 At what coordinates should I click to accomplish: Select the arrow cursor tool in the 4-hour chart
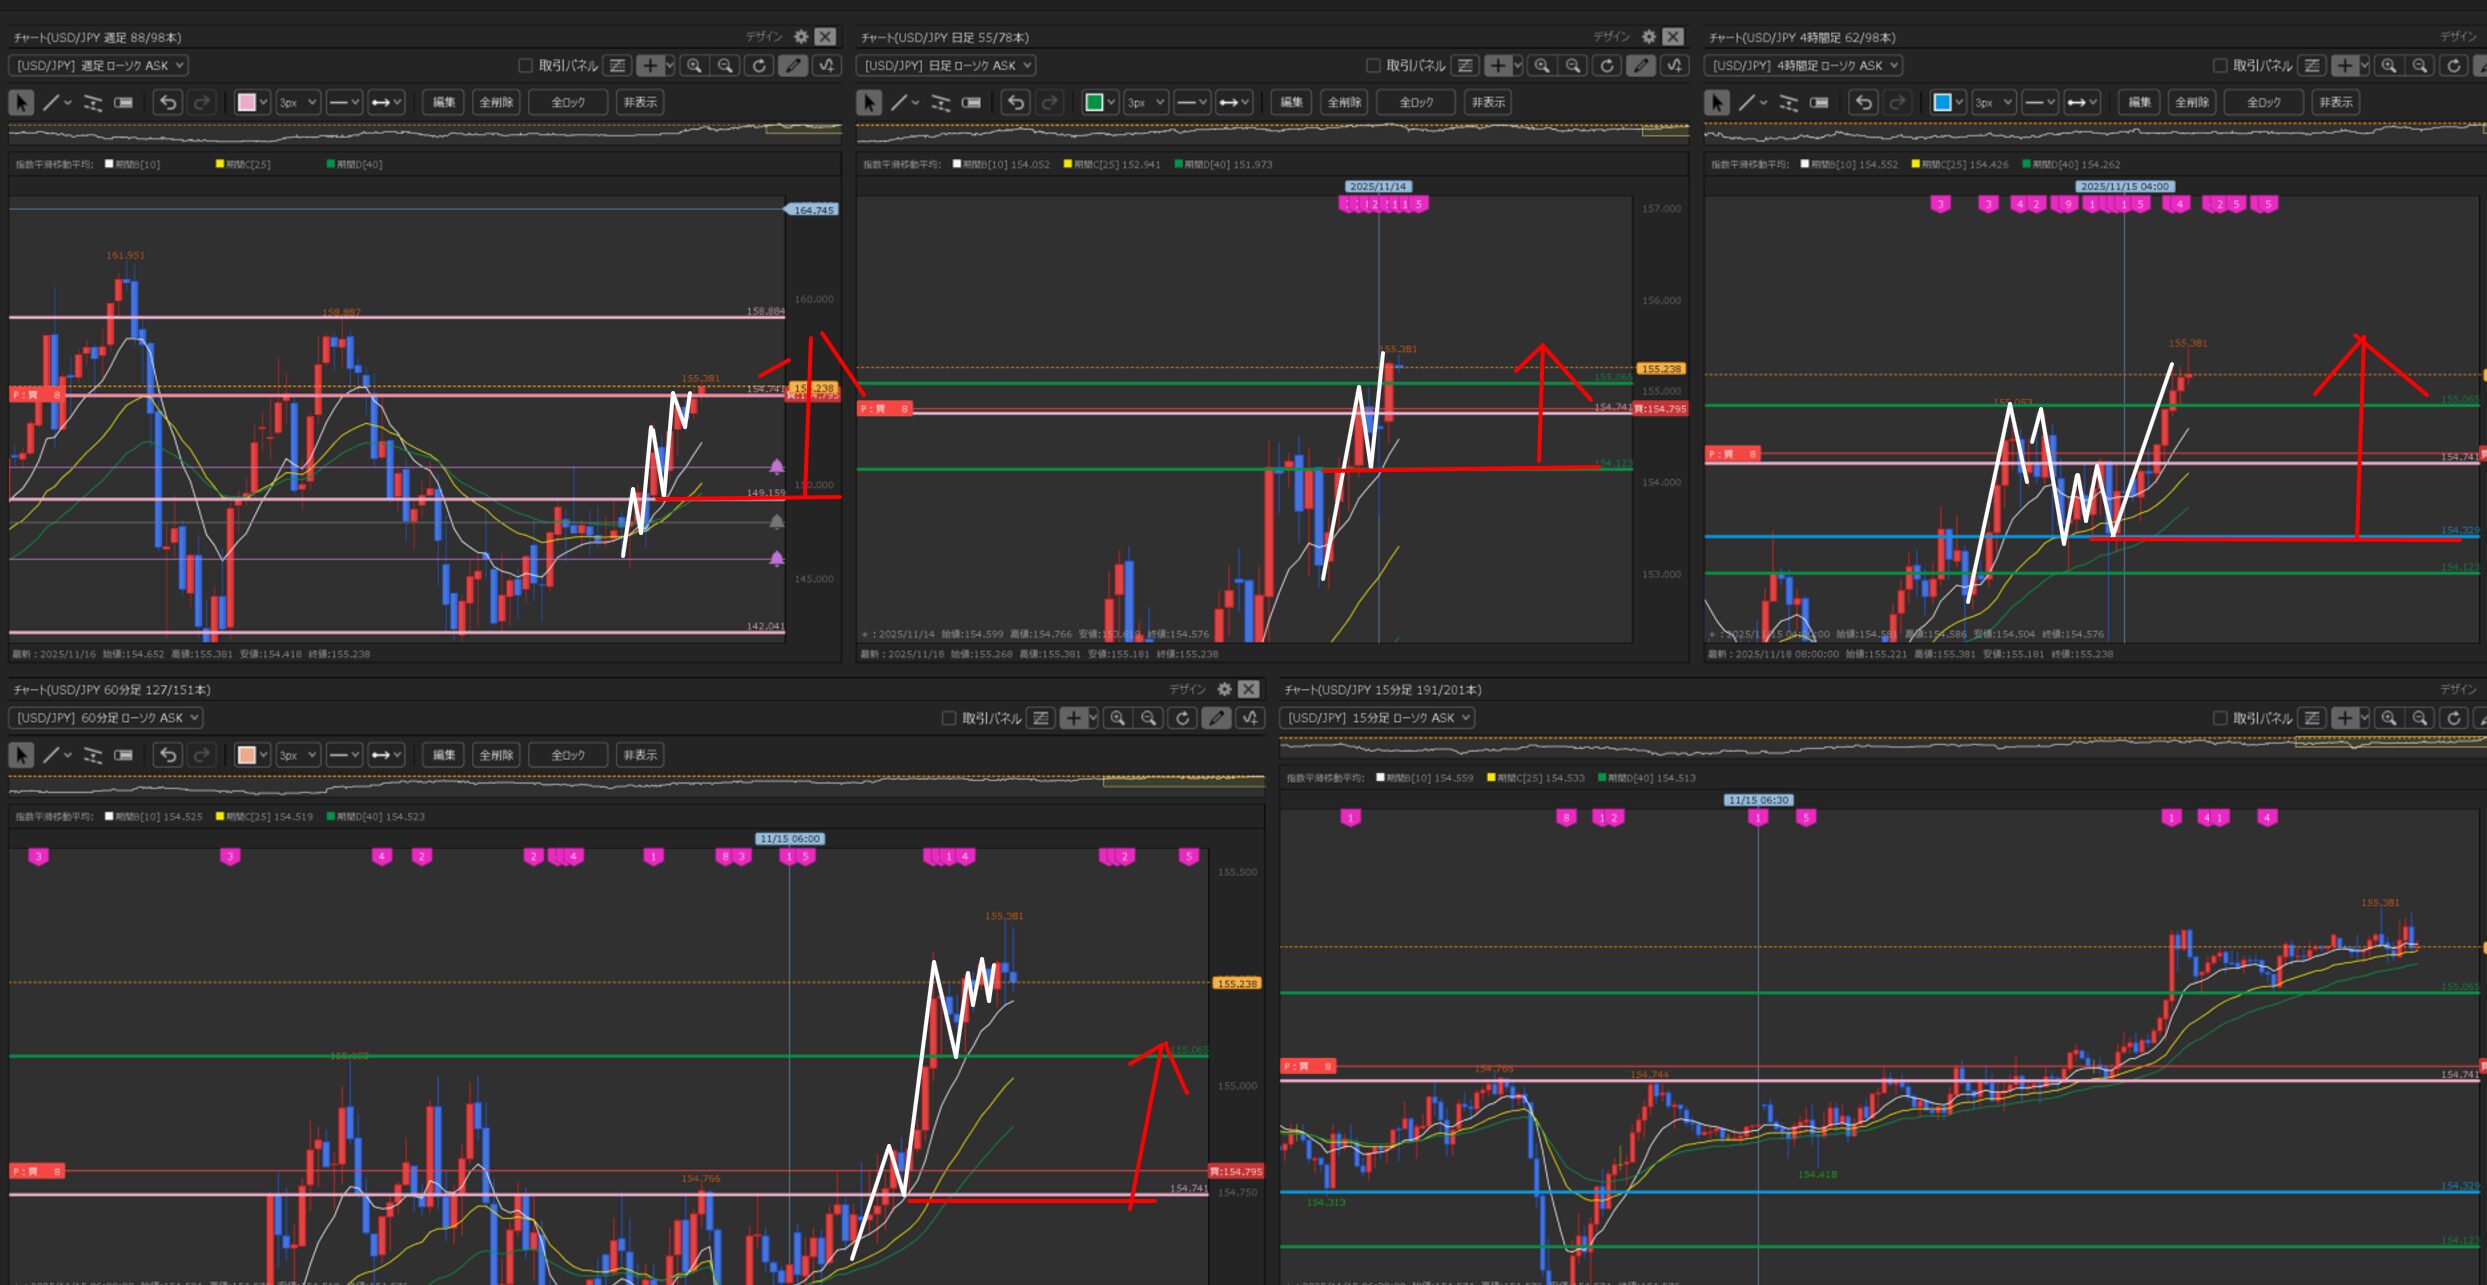coord(1716,102)
